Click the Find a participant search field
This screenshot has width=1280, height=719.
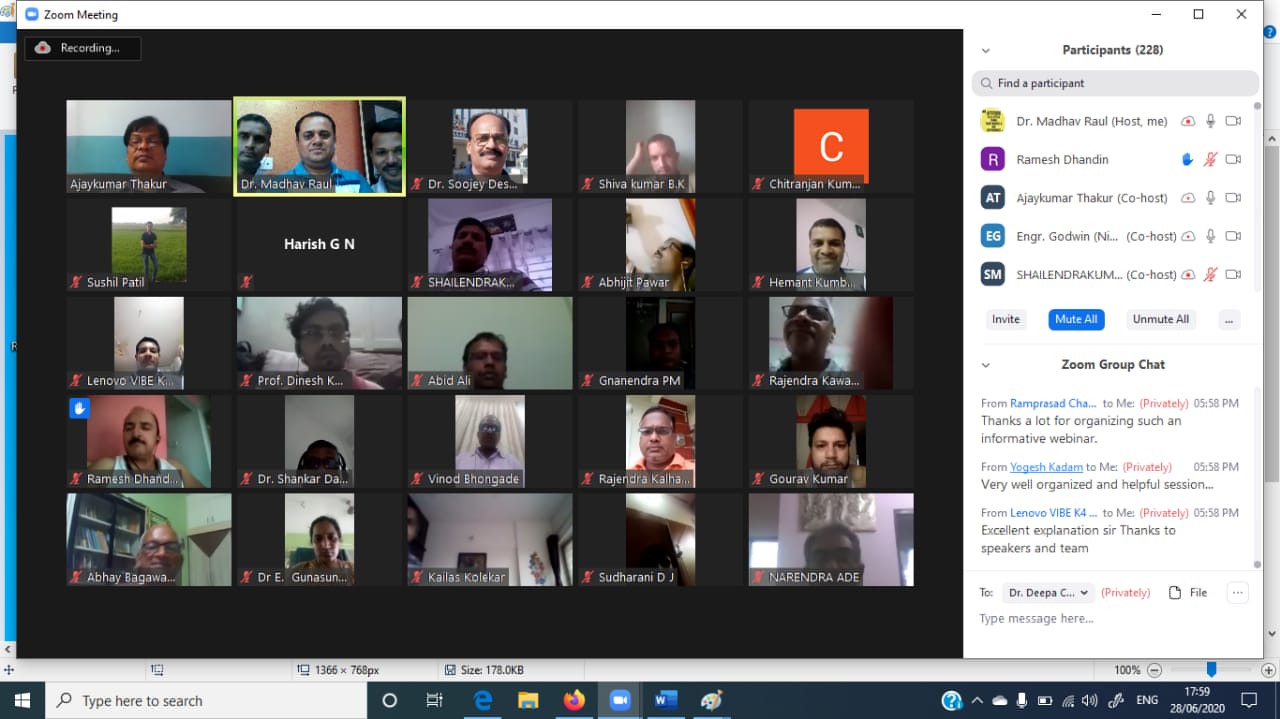[x=1115, y=83]
